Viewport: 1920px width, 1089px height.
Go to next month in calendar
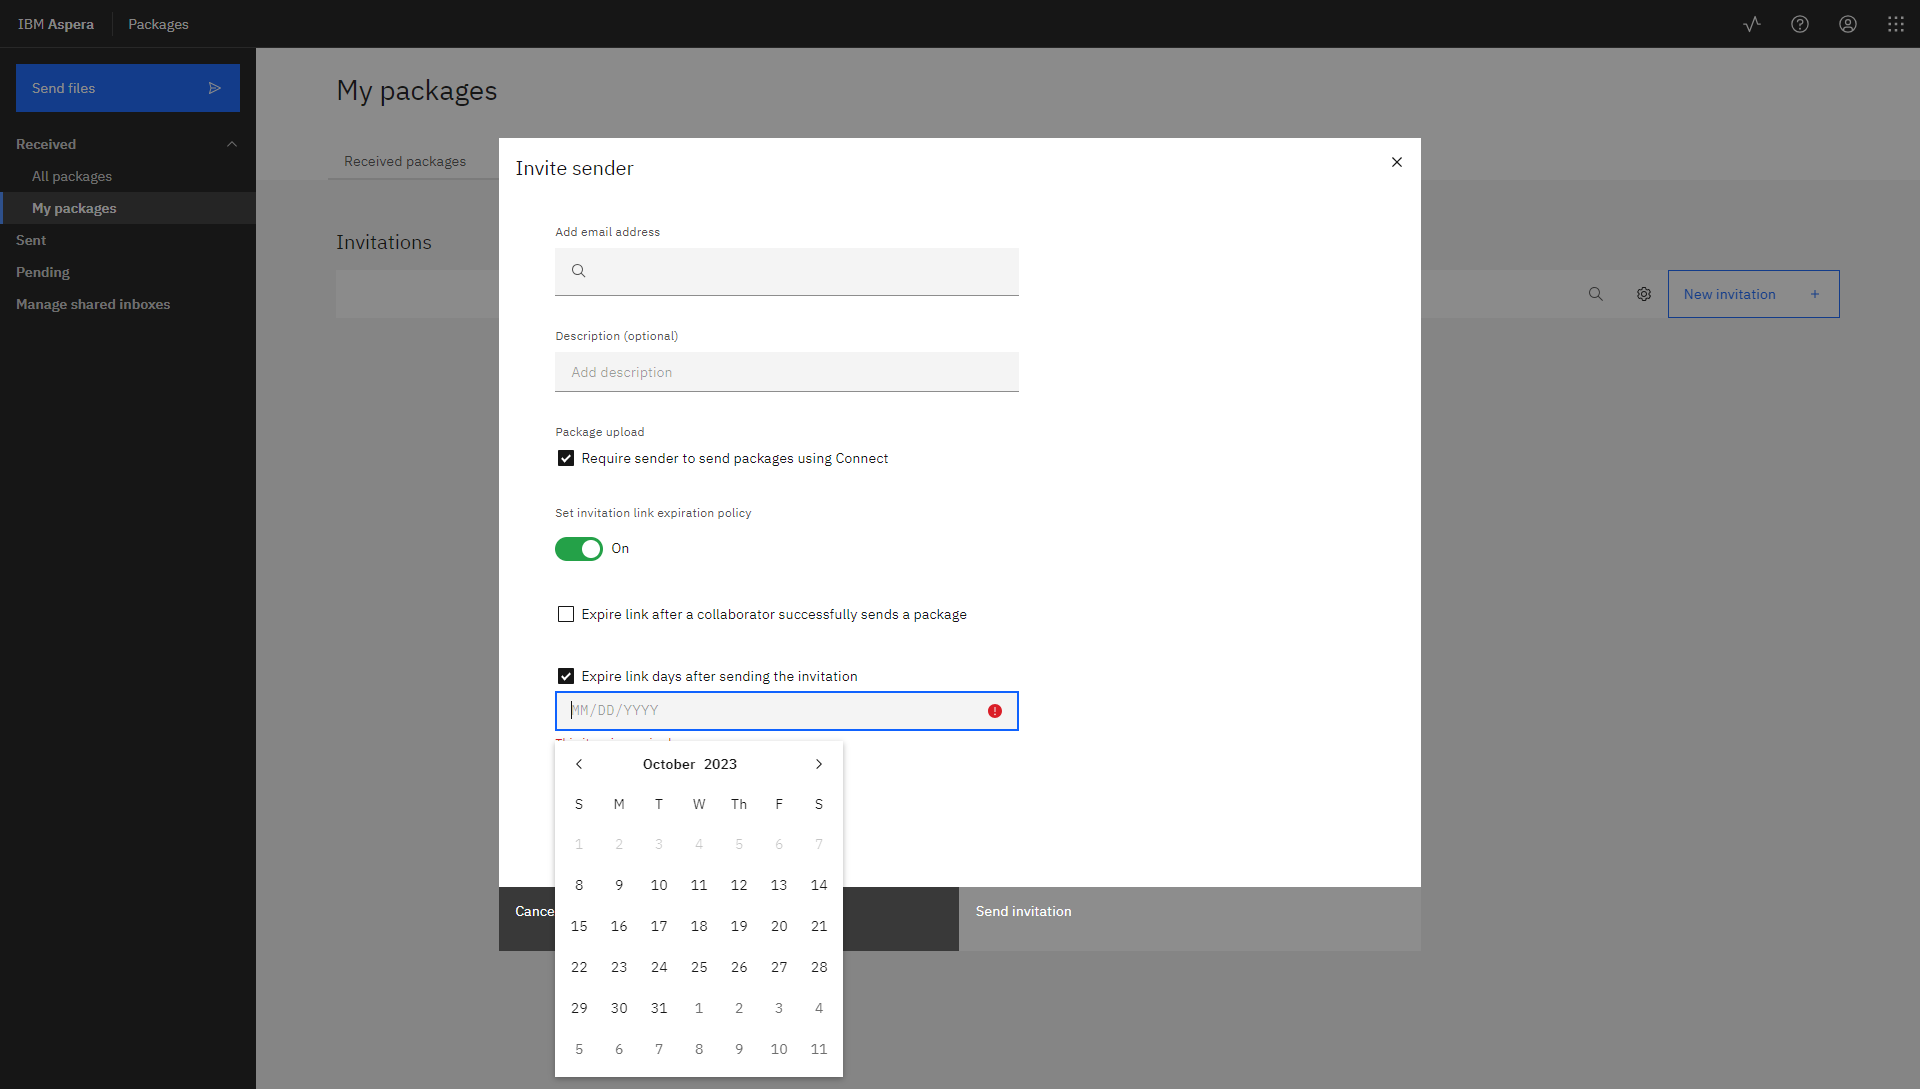819,764
